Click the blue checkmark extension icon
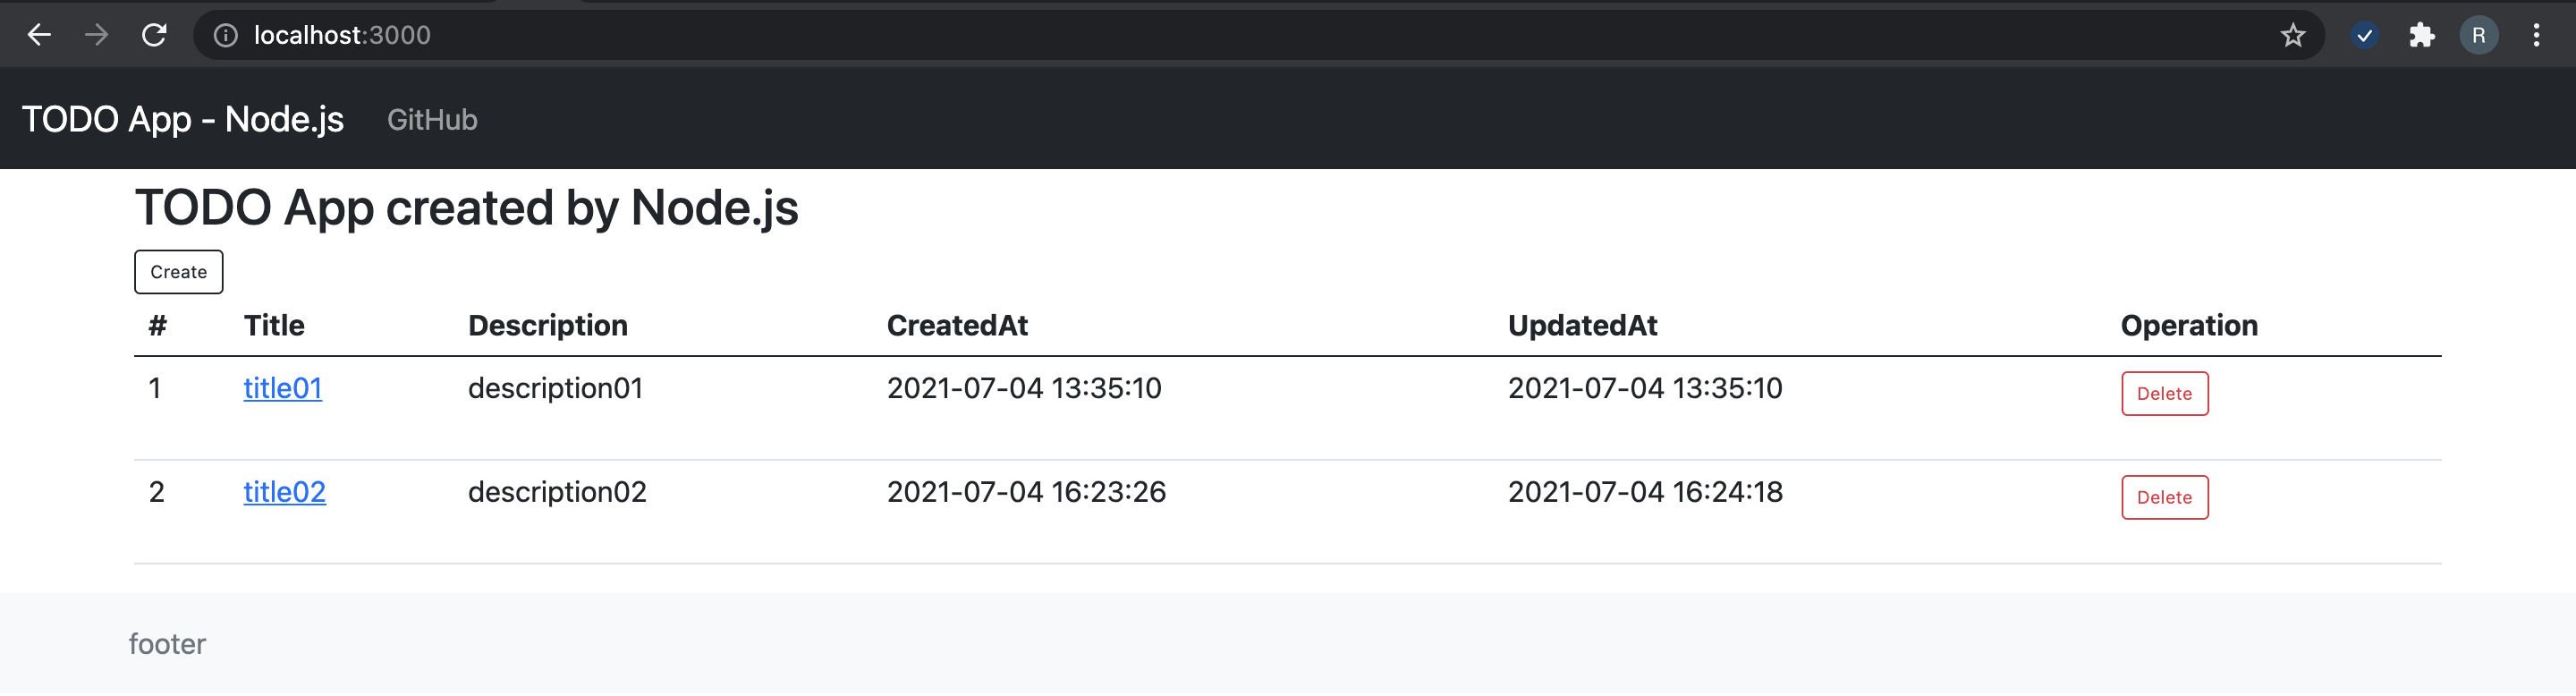The image size is (2576, 696). (x=2365, y=35)
